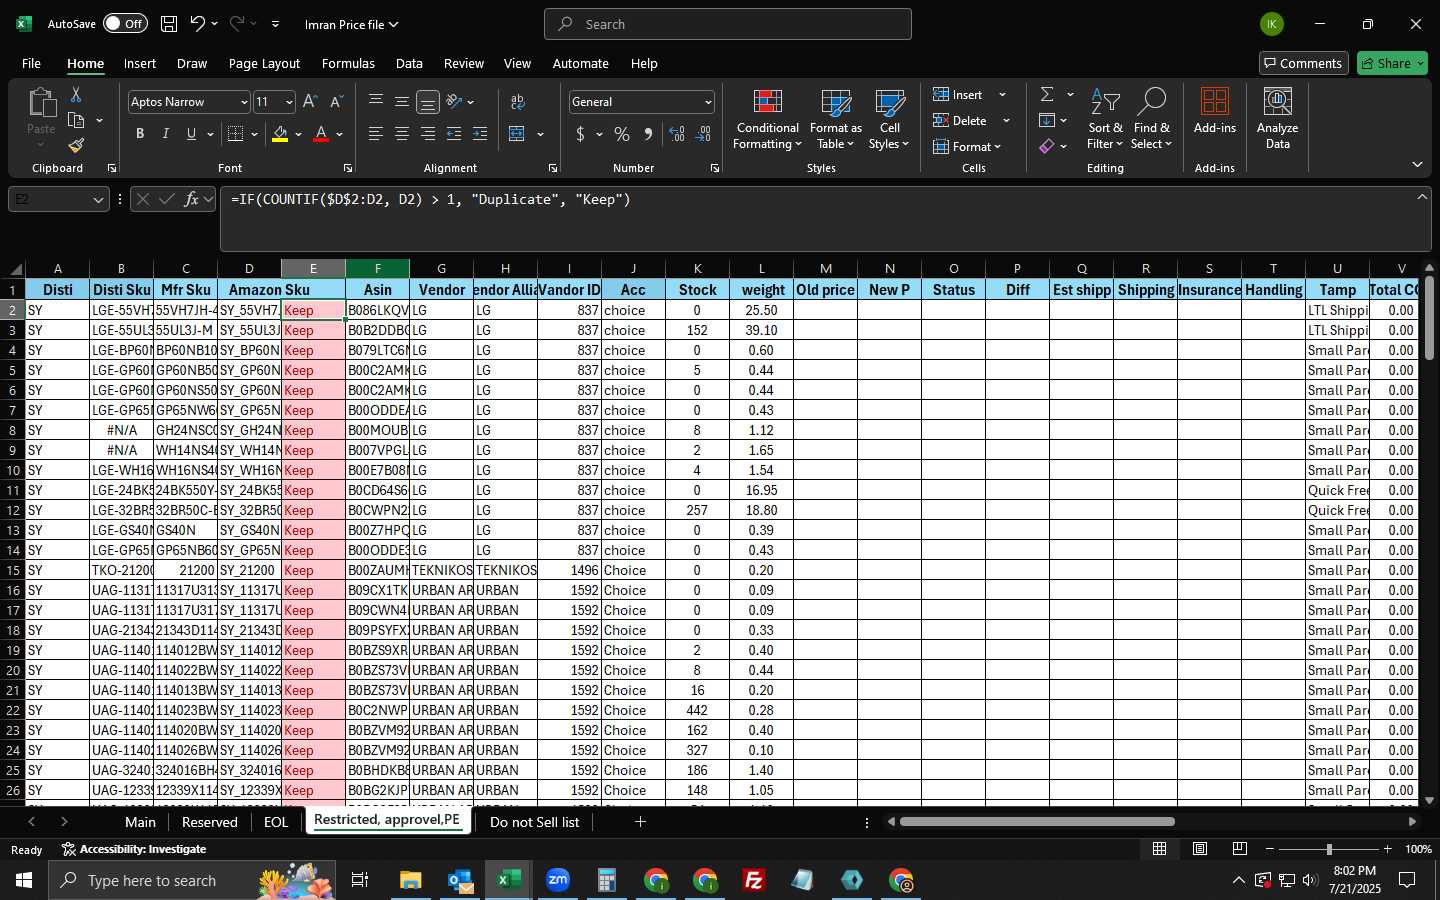The image size is (1440, 900).
Task: Switch to Insert ribbon tab
Action: (140, 63)
